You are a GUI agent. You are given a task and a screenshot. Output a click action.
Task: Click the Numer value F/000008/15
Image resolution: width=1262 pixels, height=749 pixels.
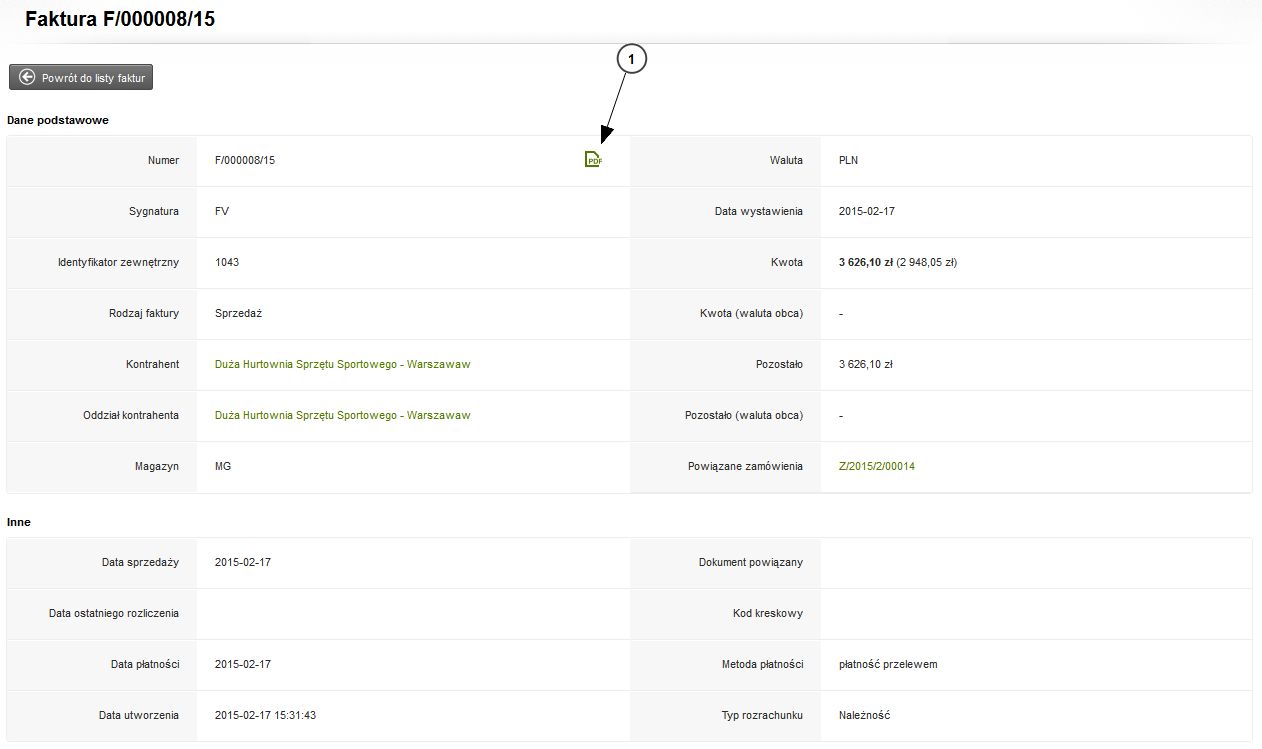[245, 160]
